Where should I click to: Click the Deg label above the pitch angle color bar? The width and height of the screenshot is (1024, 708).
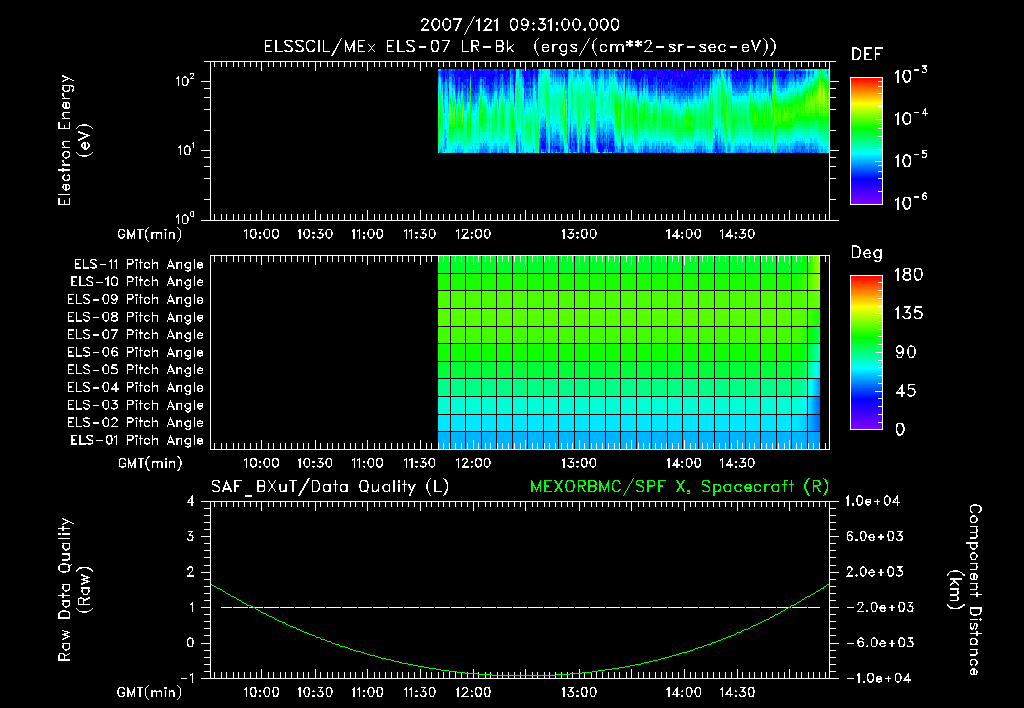867,253
